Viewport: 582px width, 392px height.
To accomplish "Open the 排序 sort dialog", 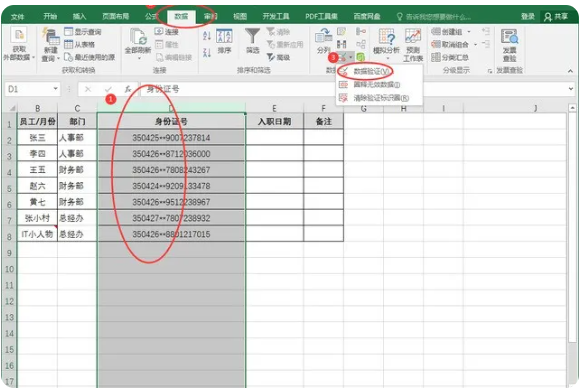I will click(224, 42).
